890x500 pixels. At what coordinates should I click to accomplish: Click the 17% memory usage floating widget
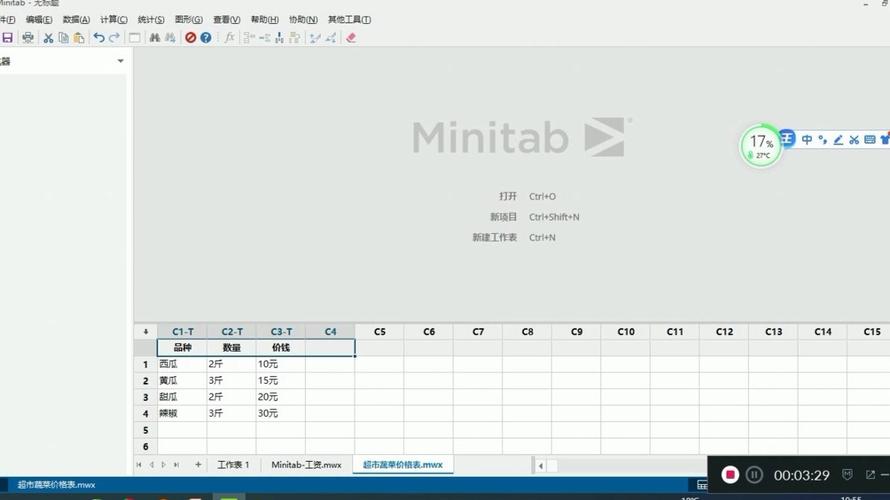tap(761, 145)
